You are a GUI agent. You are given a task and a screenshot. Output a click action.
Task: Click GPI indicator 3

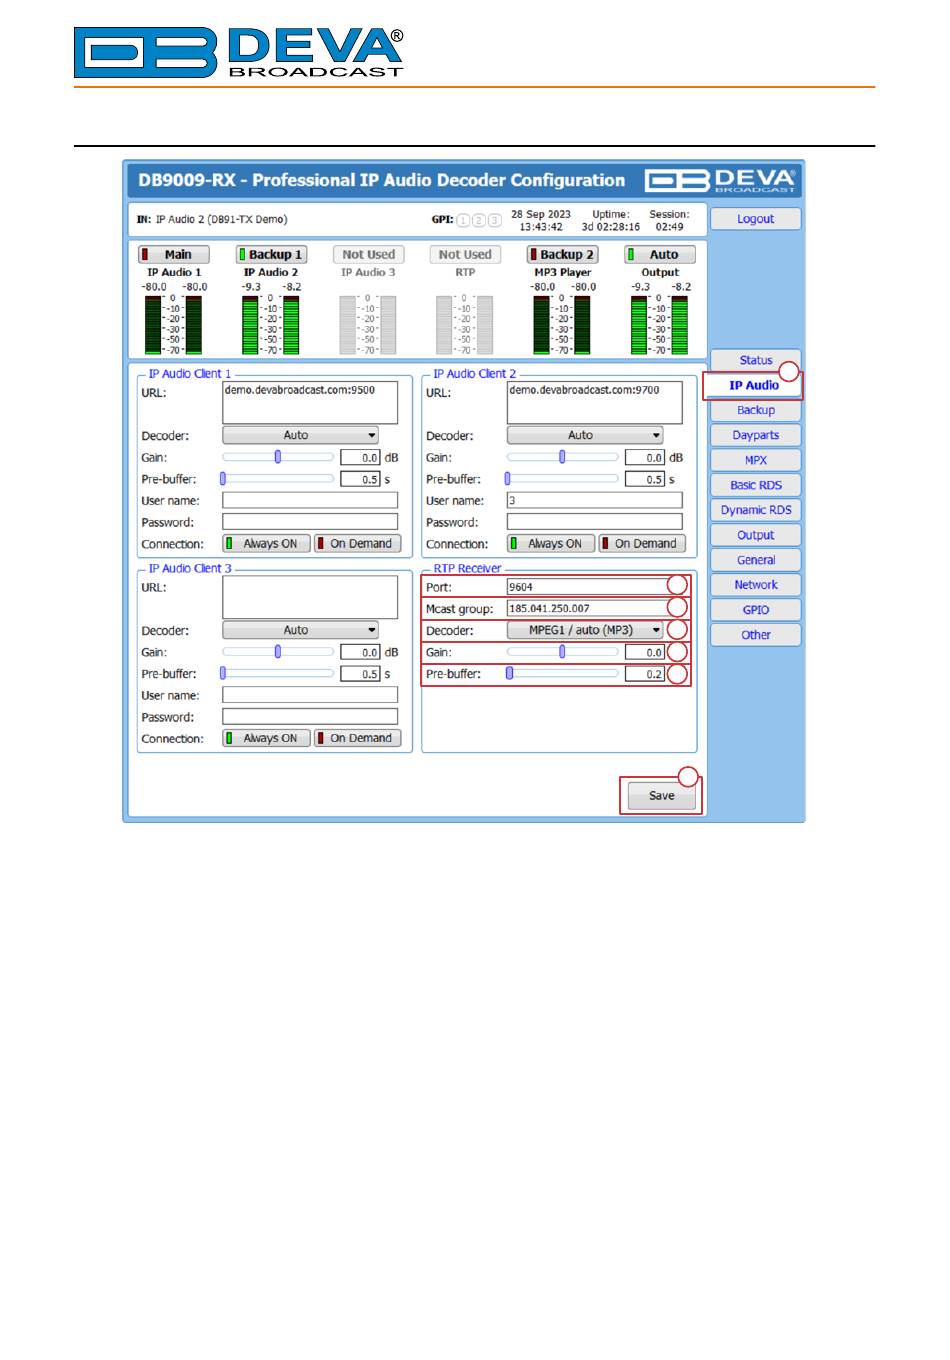494,220
